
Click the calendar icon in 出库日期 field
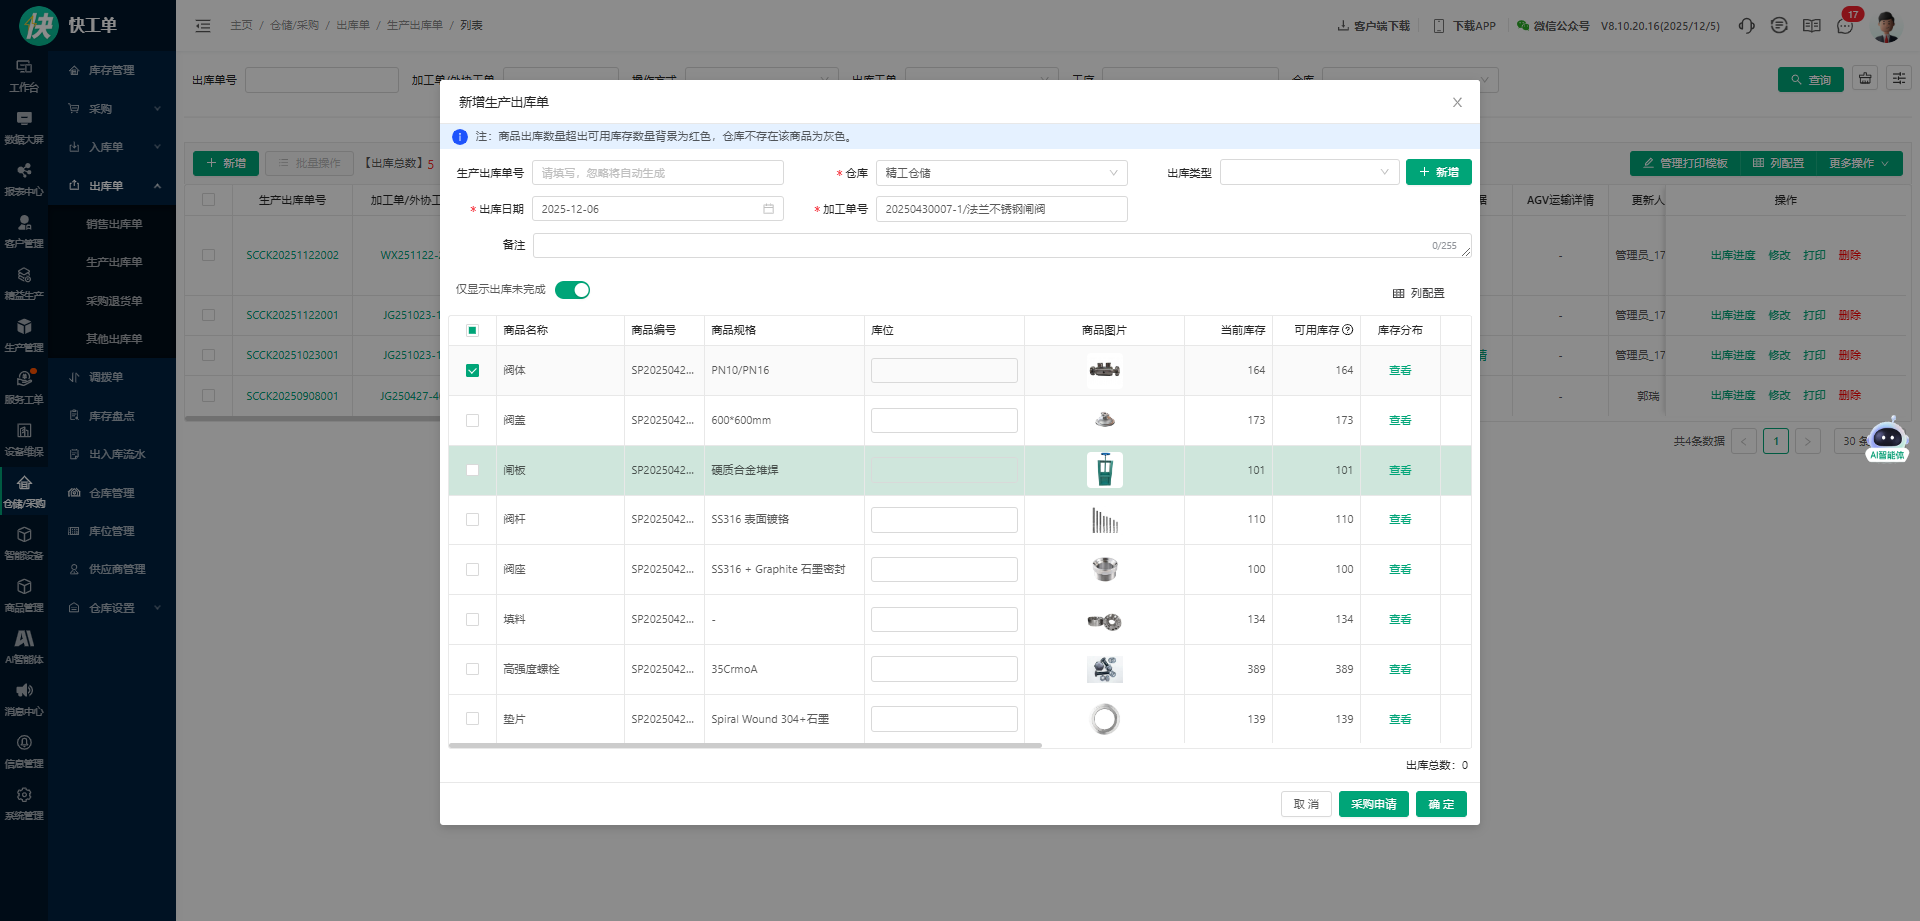[x=768, y=209]
